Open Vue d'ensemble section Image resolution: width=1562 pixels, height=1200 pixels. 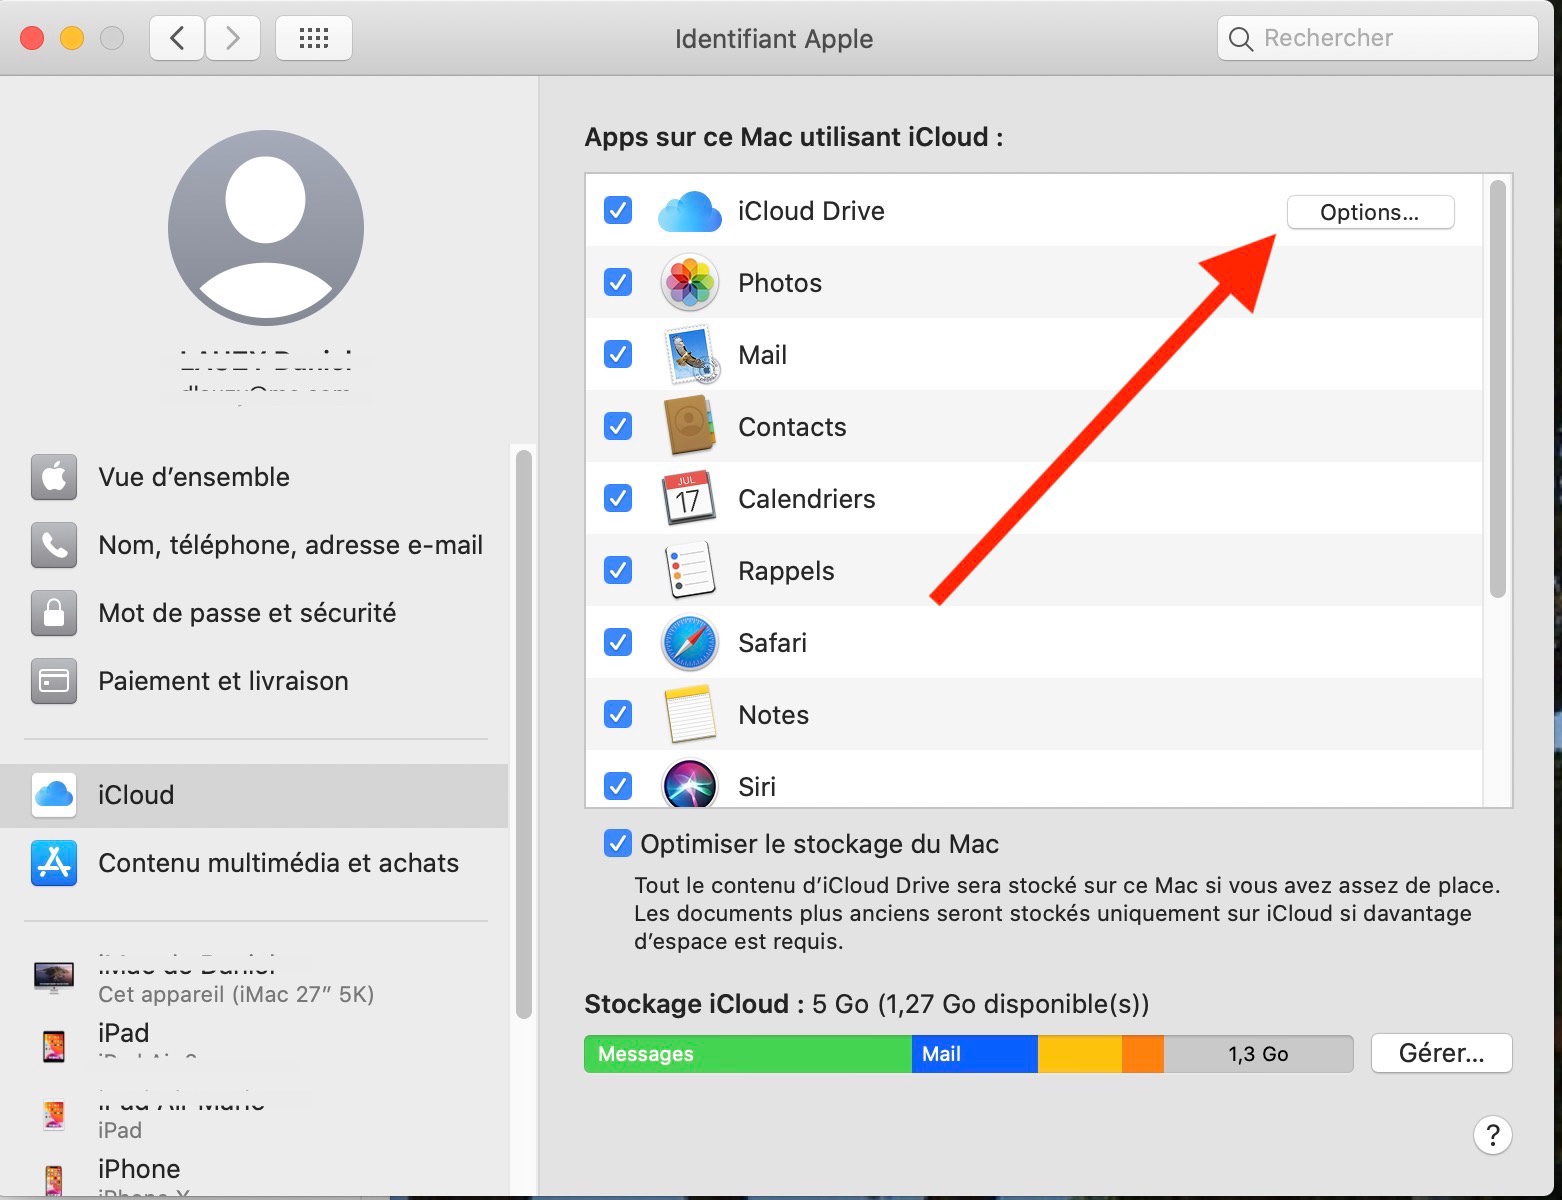click(194, 477)
